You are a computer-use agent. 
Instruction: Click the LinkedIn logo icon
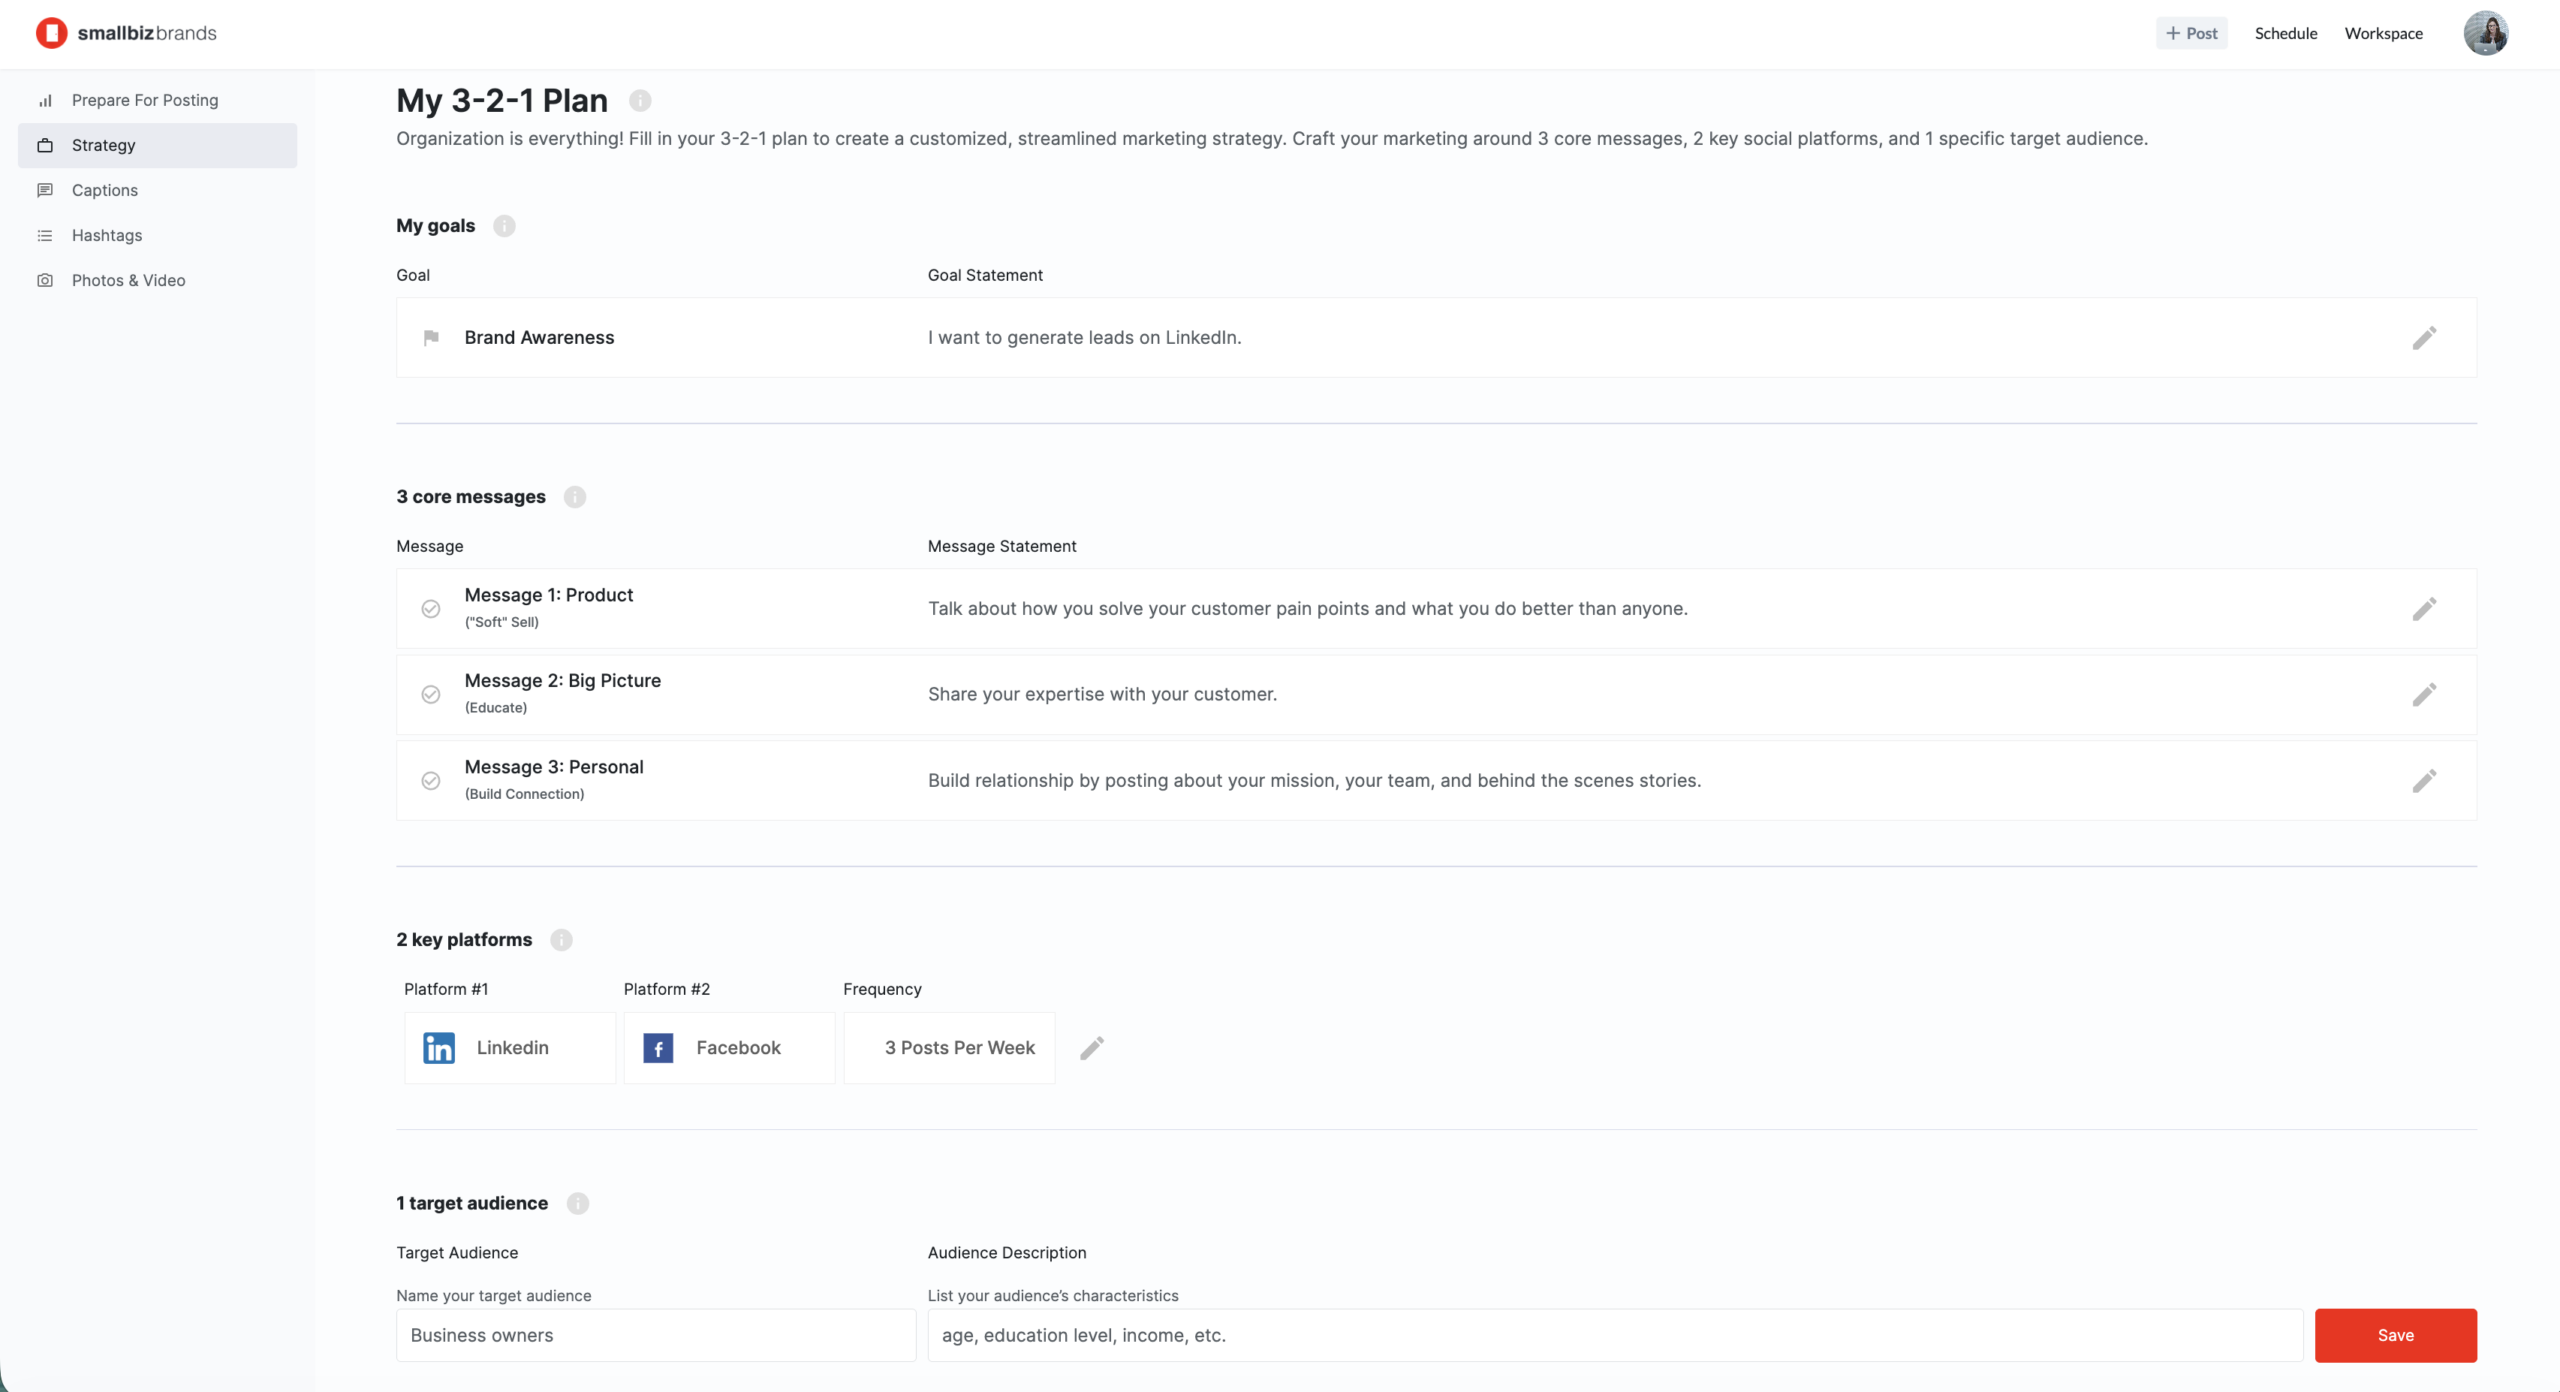pos(439,1048)
